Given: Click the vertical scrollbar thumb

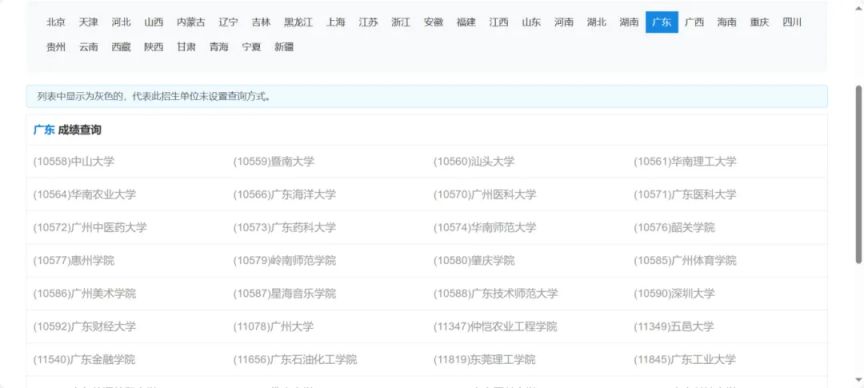Looking at the screenshot, I should pyautogui.click(x=858, y=174).
